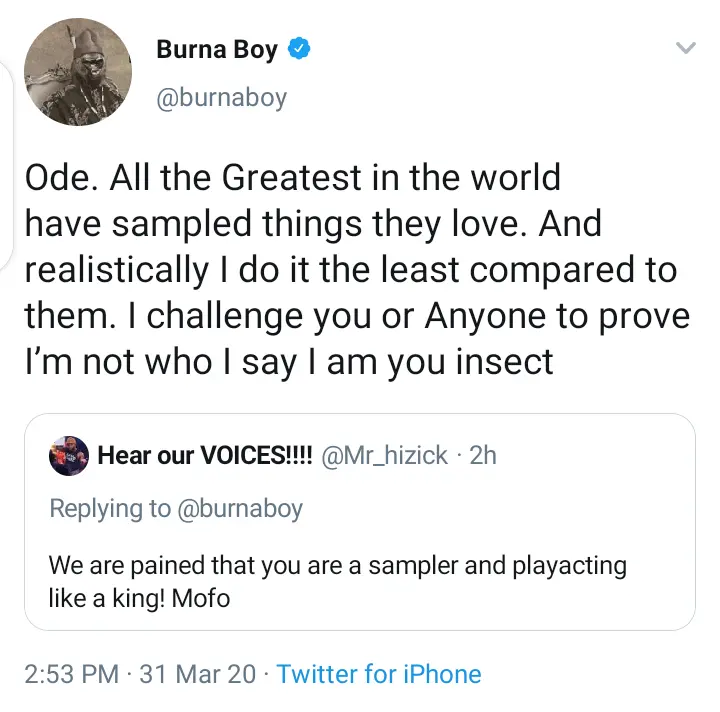Open Burna Boy's profile picture
The image size is (720, 712).
(x=78, y=72)
